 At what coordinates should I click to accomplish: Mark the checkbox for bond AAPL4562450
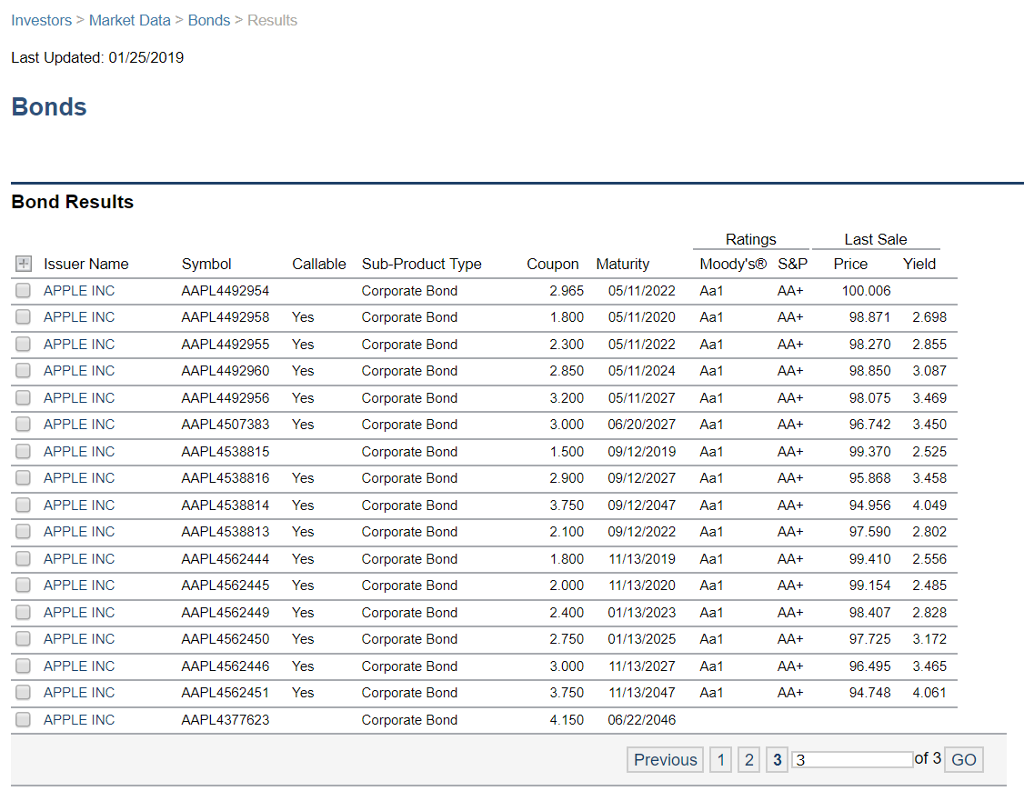point(23,639)
